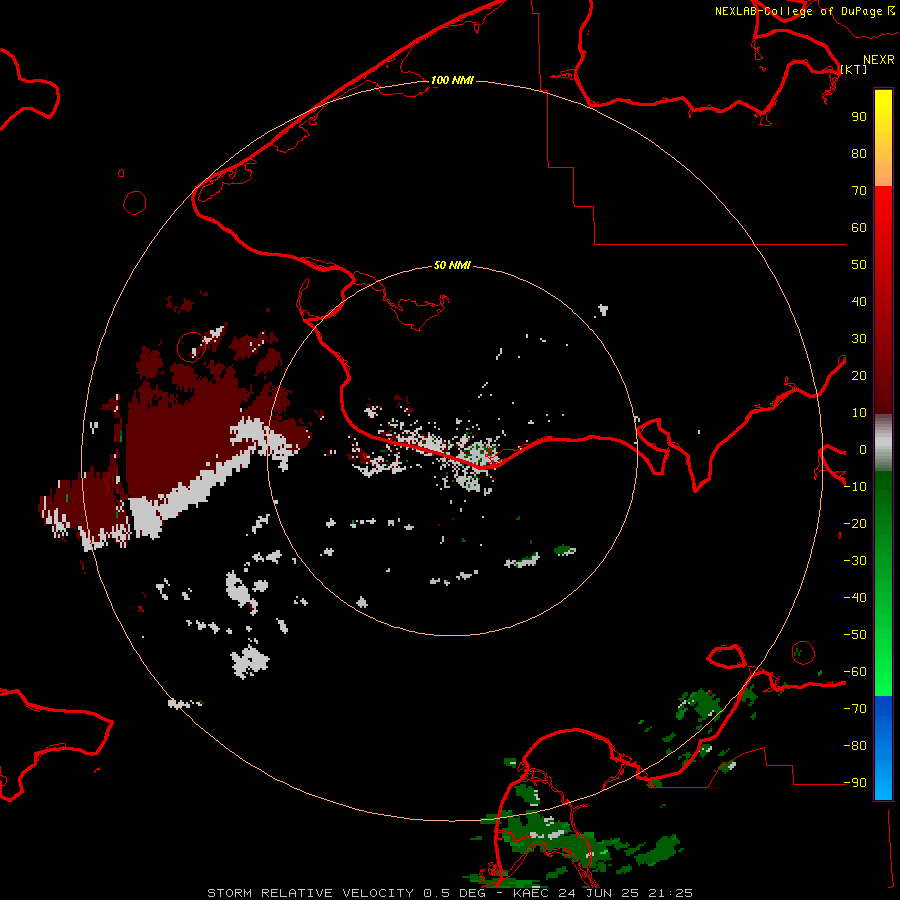Click the 60 value on velocity scale

tap(859, 227)
